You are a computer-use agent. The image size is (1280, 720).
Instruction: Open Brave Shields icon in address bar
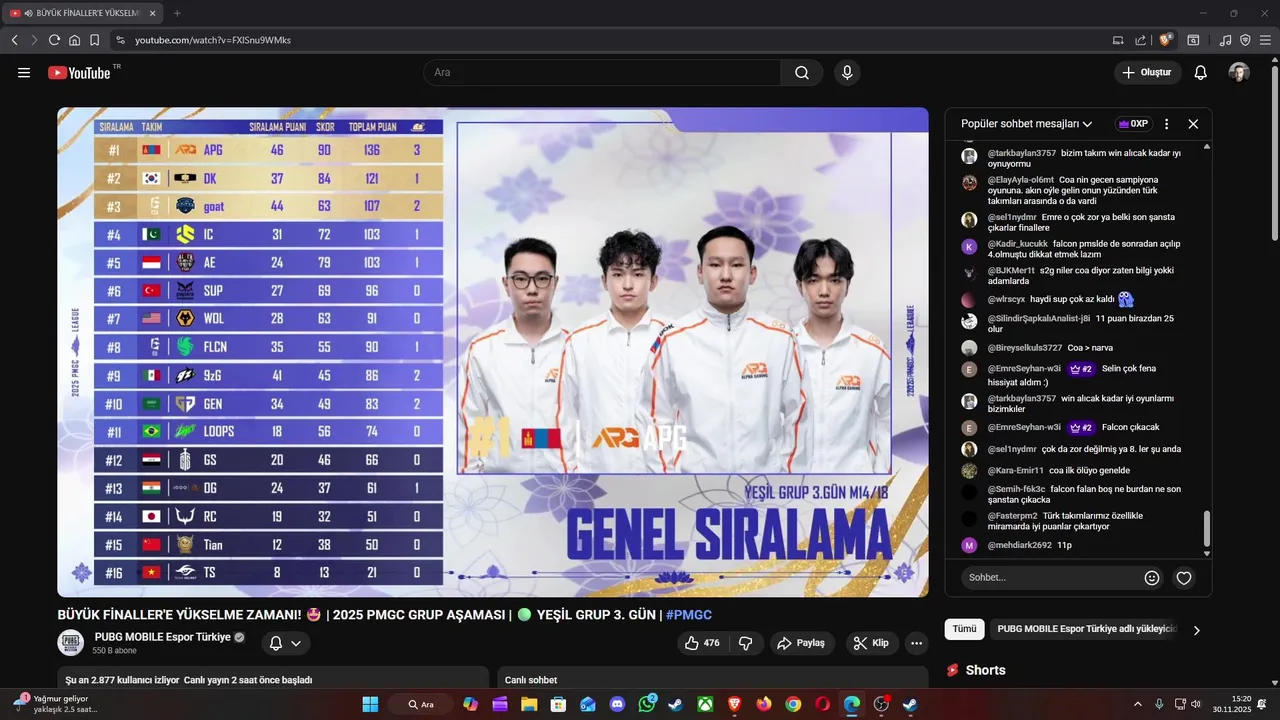[1166, 40]
